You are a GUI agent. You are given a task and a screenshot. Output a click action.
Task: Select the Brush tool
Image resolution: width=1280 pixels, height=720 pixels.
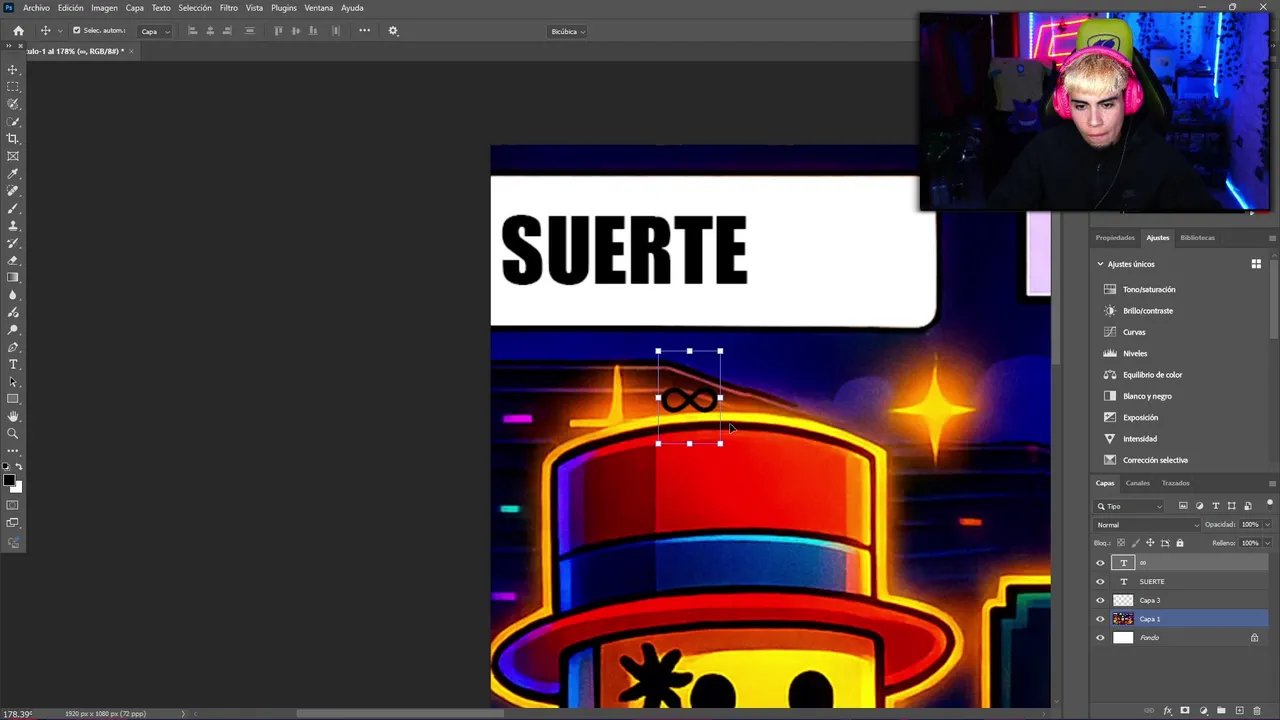point(13,208)
